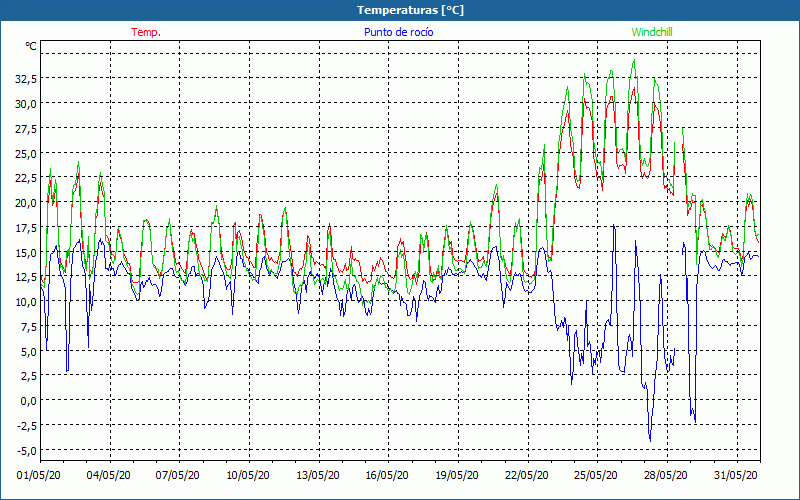Click the 10/05/20 date label
800x500 pixels.
coord(248,475)
